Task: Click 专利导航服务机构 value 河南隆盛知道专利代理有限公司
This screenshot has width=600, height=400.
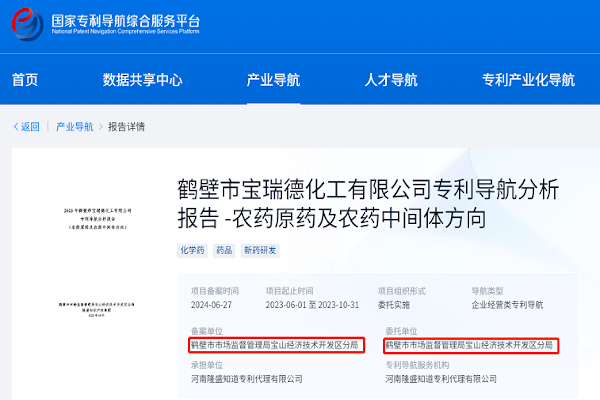Action: [x=441, y=379]
